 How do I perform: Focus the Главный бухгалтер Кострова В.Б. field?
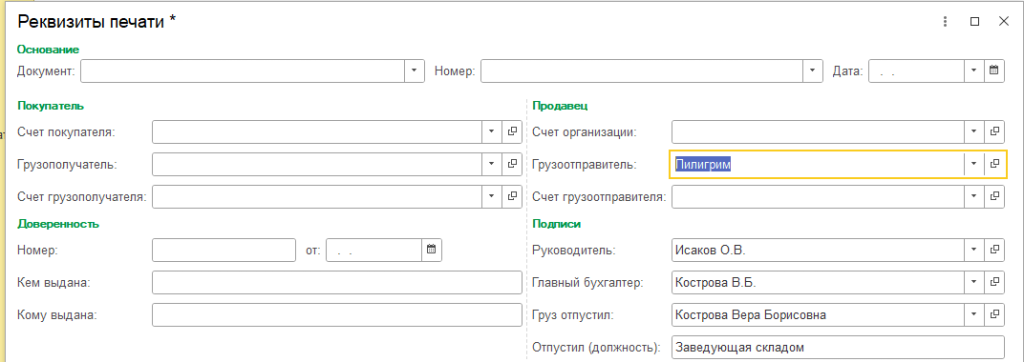pyautogui.click(x=818, y=282)
